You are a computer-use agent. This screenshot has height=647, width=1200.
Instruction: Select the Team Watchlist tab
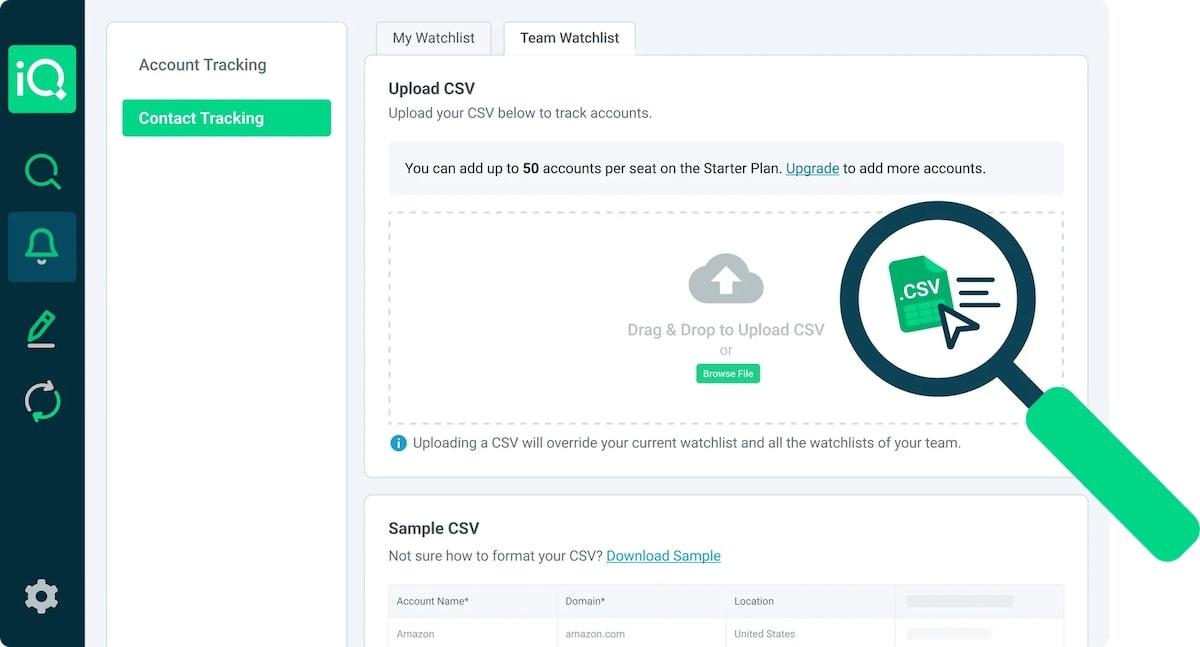[x=569, y=38]
